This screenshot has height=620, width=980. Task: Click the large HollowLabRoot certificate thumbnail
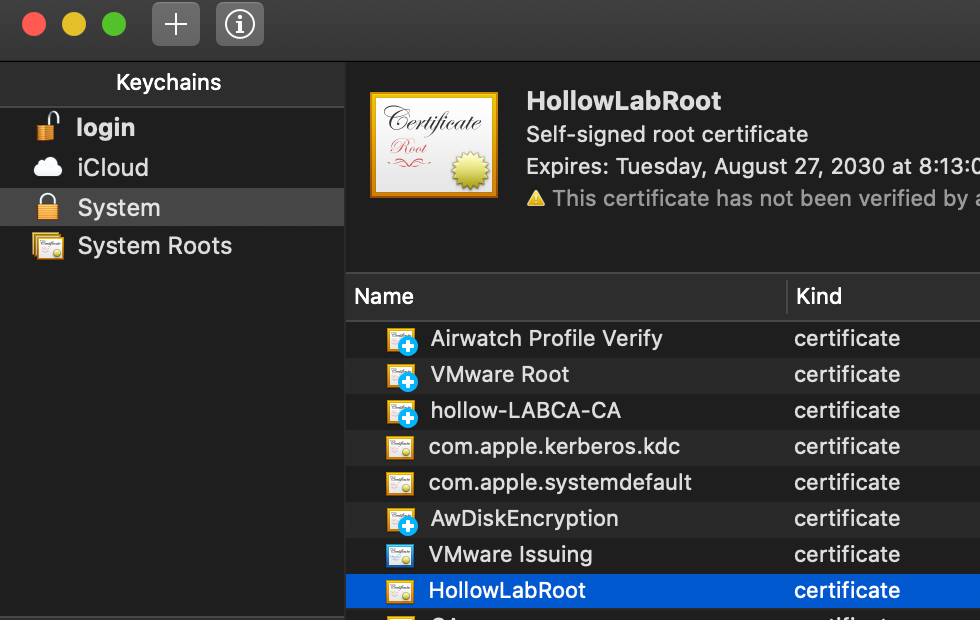[433, 145]
